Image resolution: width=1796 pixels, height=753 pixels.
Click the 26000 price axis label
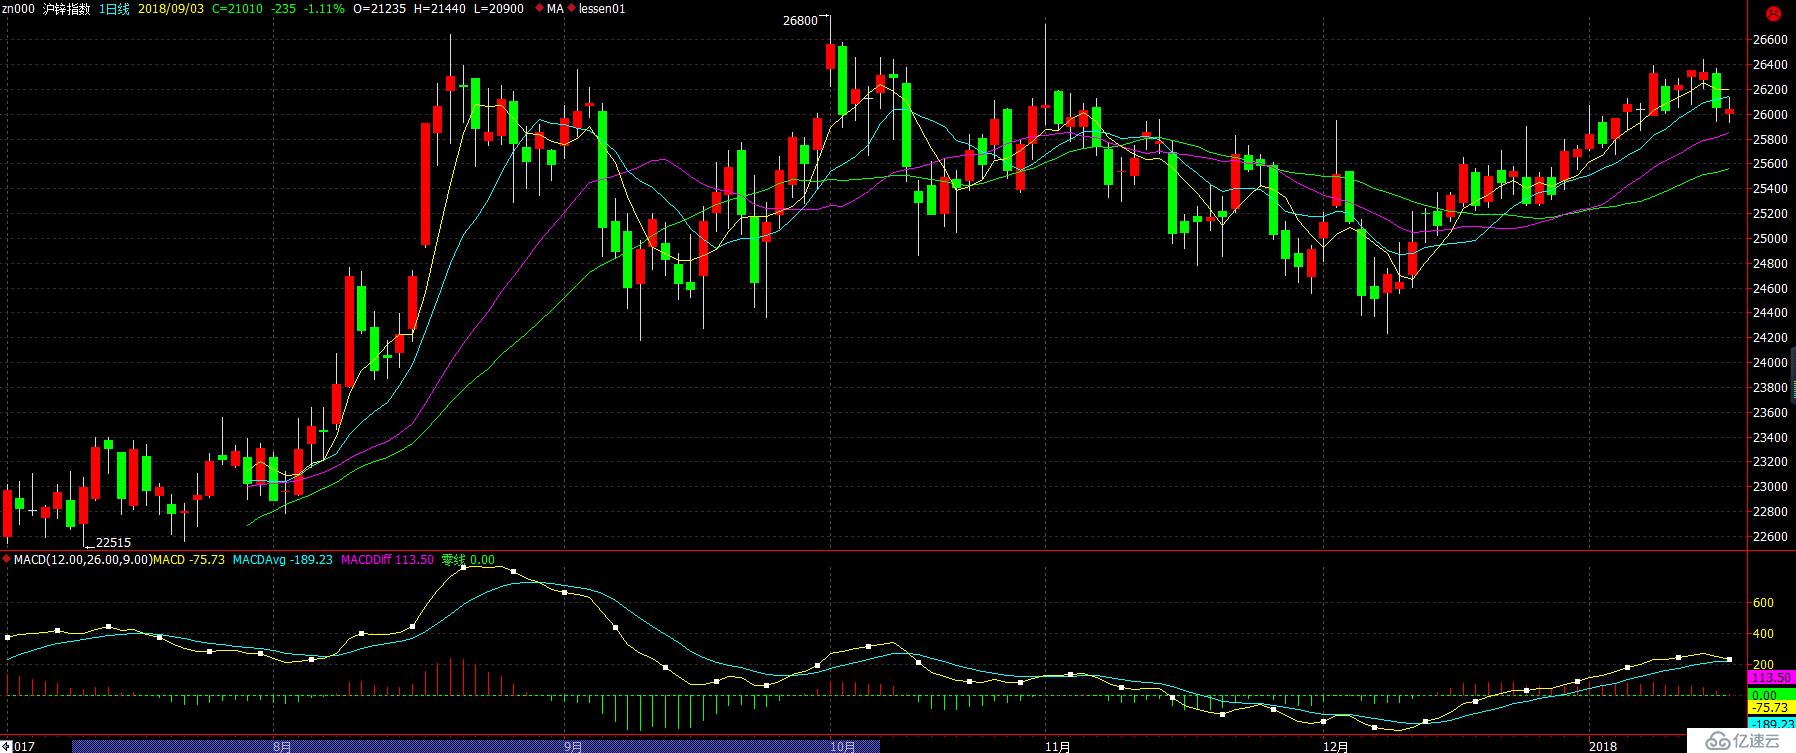click(x=1770, y=115)
